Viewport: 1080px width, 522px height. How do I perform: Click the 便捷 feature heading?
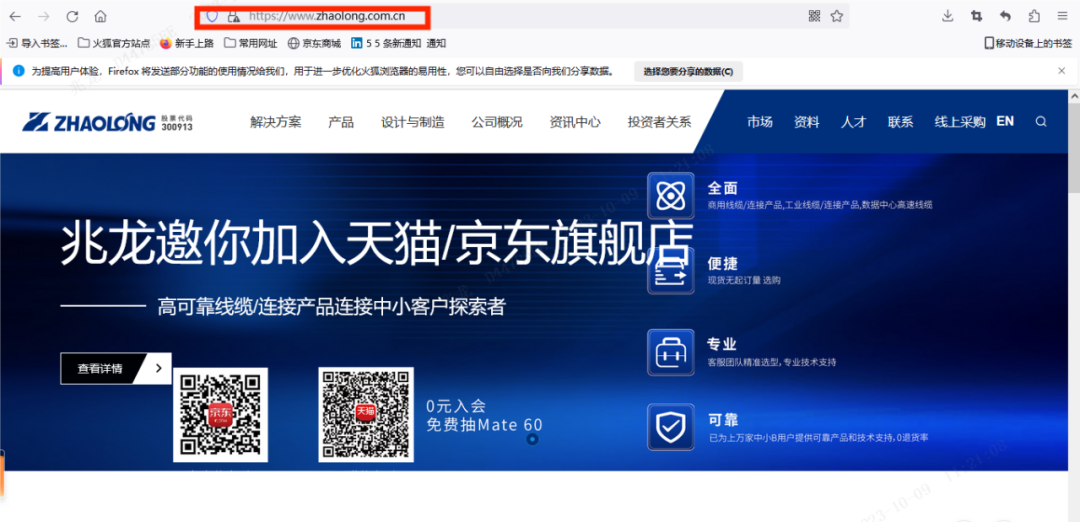pyautogui.click(x=723, y=263)
